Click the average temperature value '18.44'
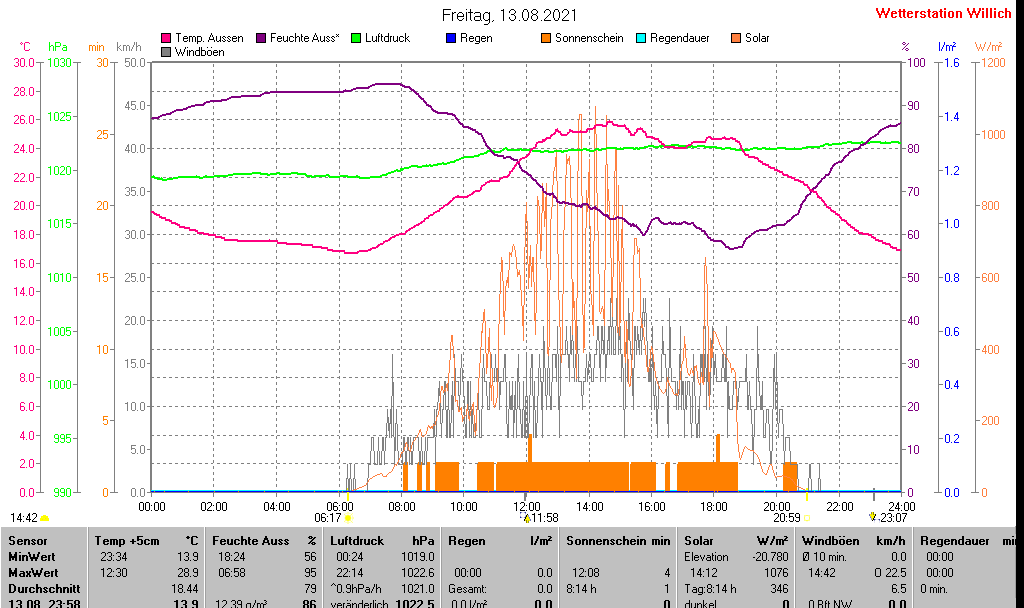 (x=184, y=588)
